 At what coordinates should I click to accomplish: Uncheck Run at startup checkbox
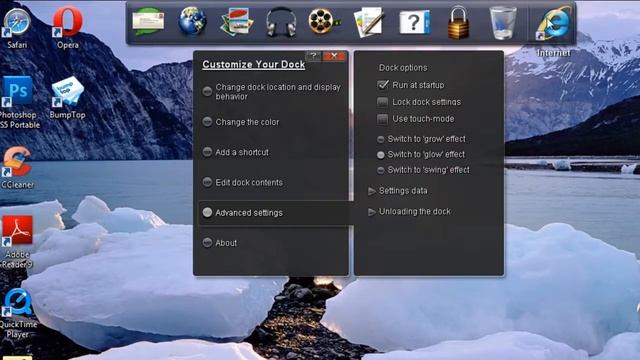pos(382,85)
